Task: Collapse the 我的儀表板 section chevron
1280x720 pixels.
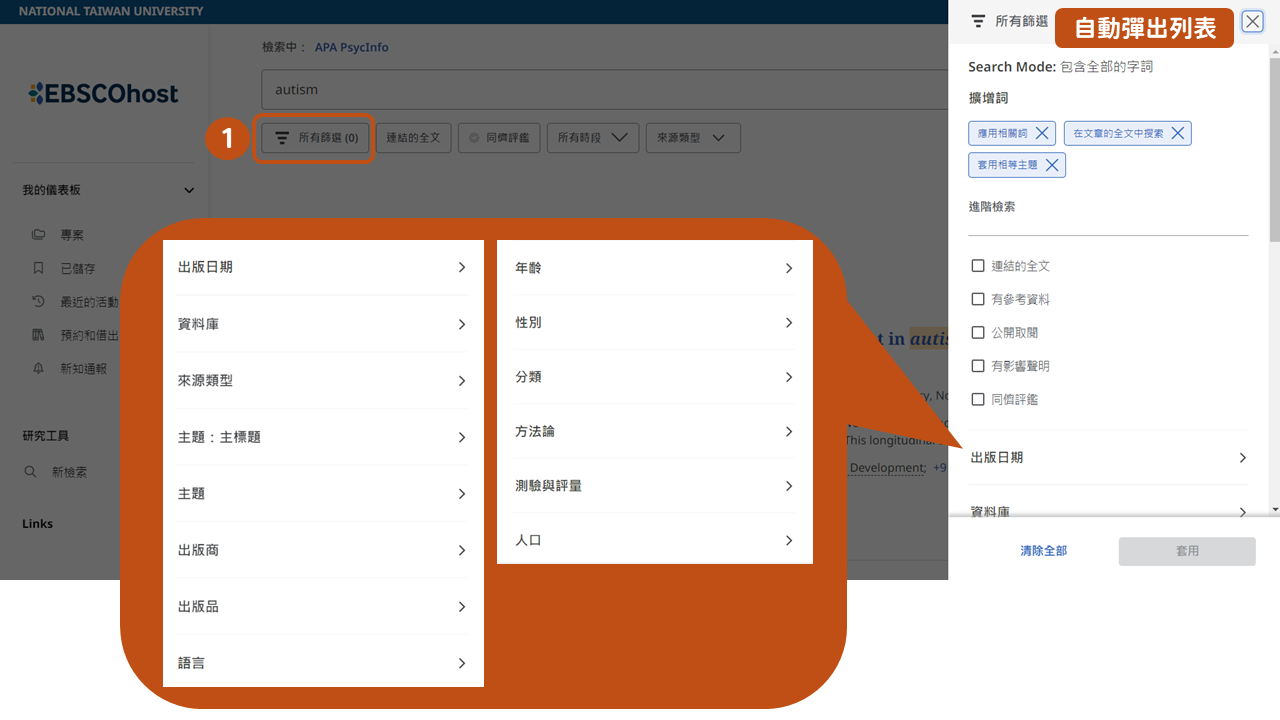Action: 189,190
